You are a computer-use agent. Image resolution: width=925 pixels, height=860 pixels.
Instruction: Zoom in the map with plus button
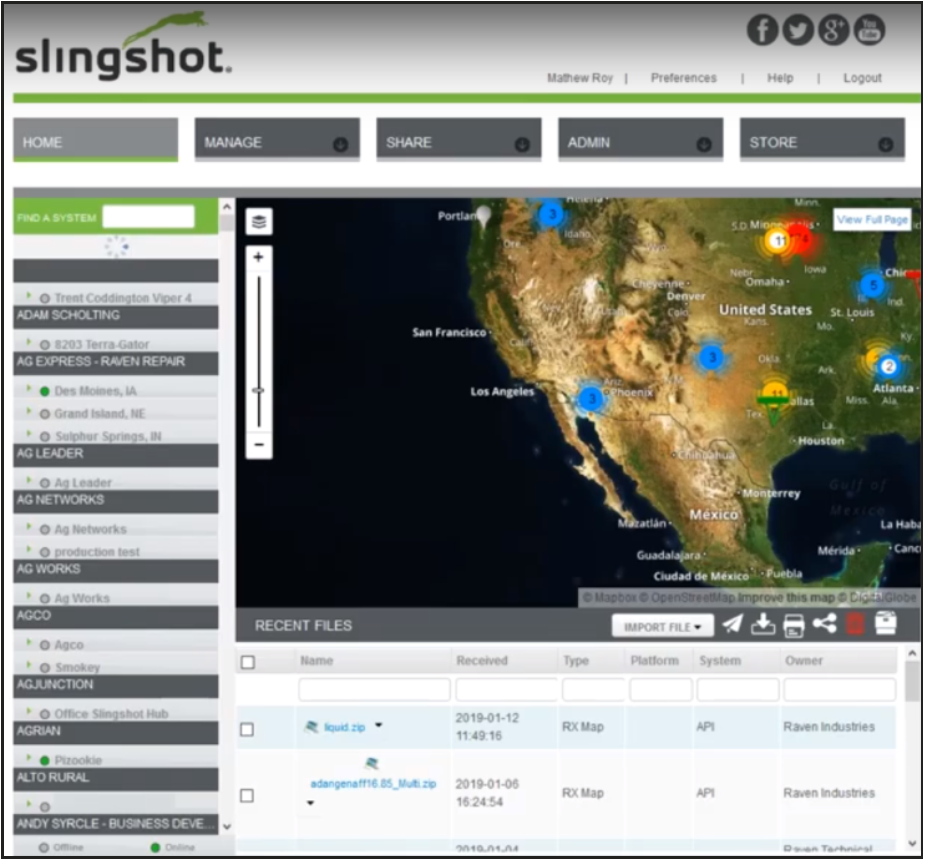pos(258,257)
